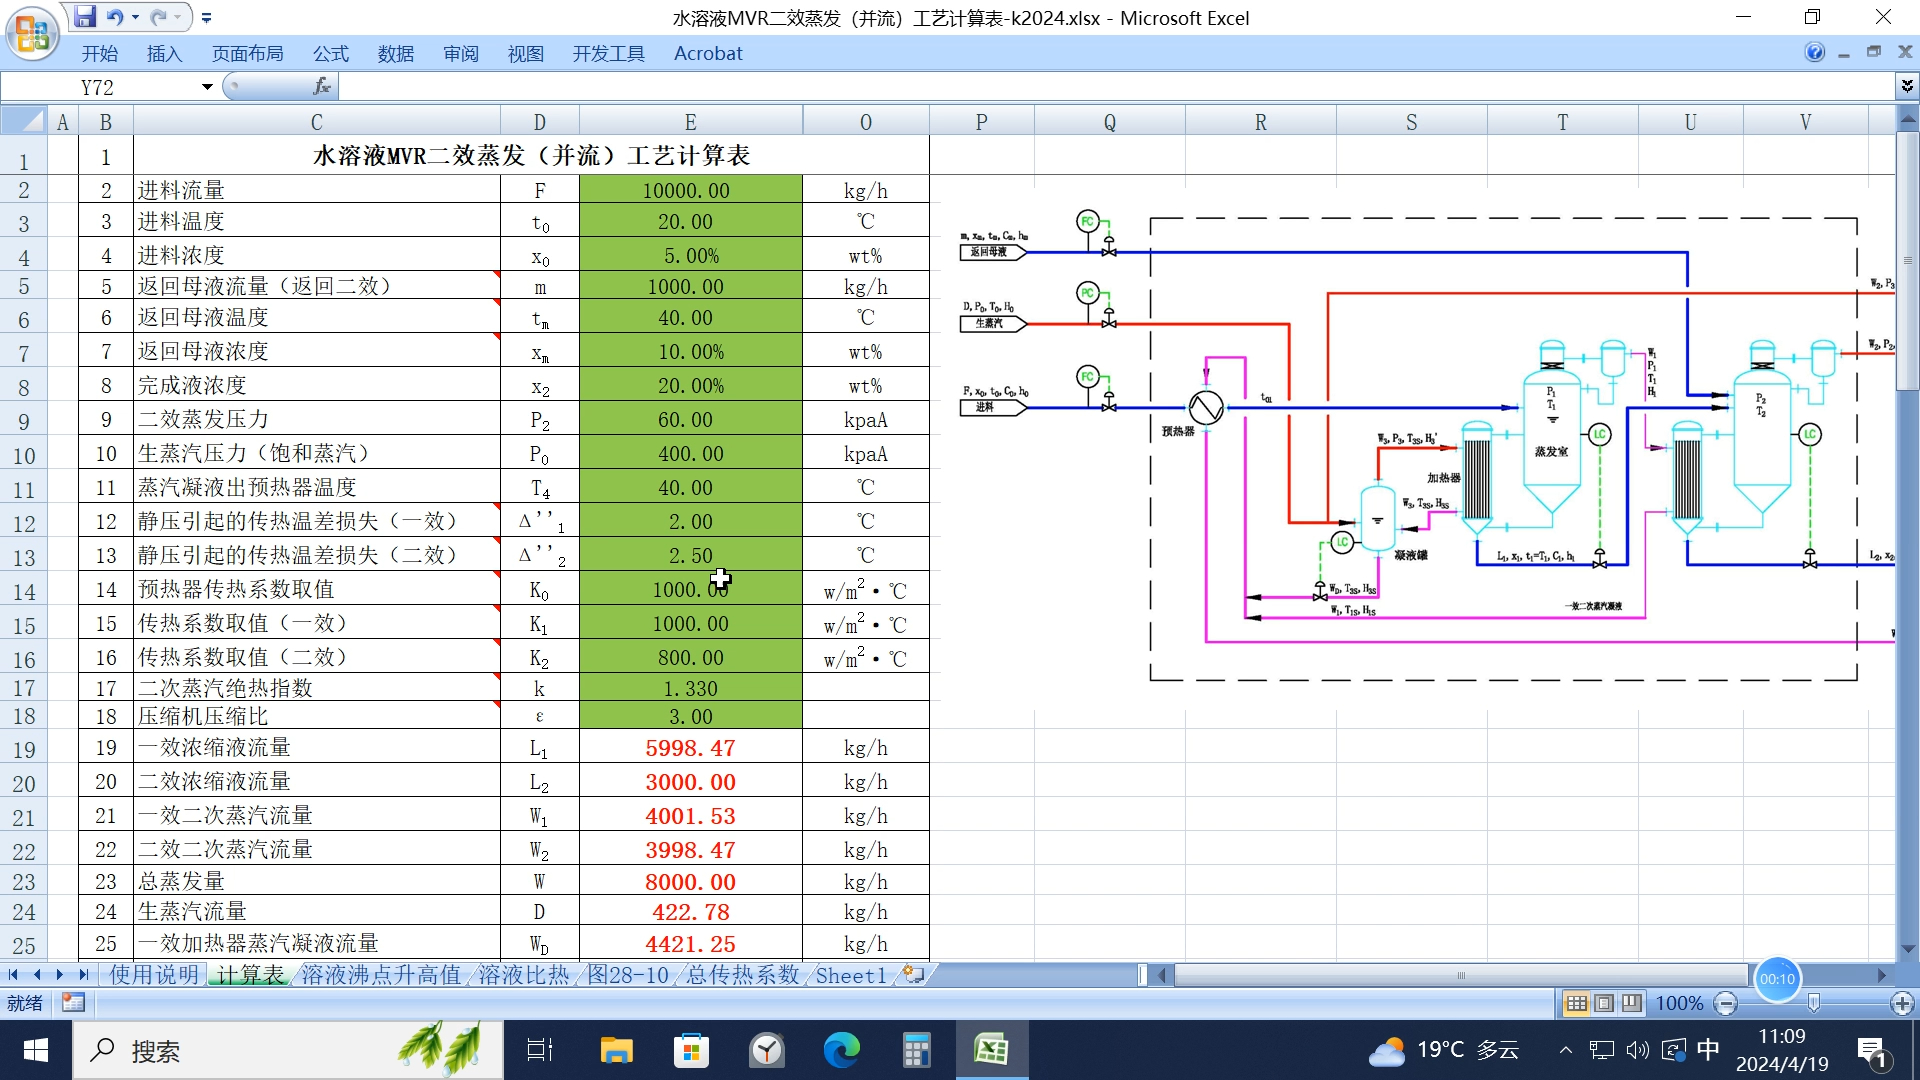This screenshot has height=1080, width=1920.
Task: Expand the formula bar chevron
Action: click(x=1907, y=87)
